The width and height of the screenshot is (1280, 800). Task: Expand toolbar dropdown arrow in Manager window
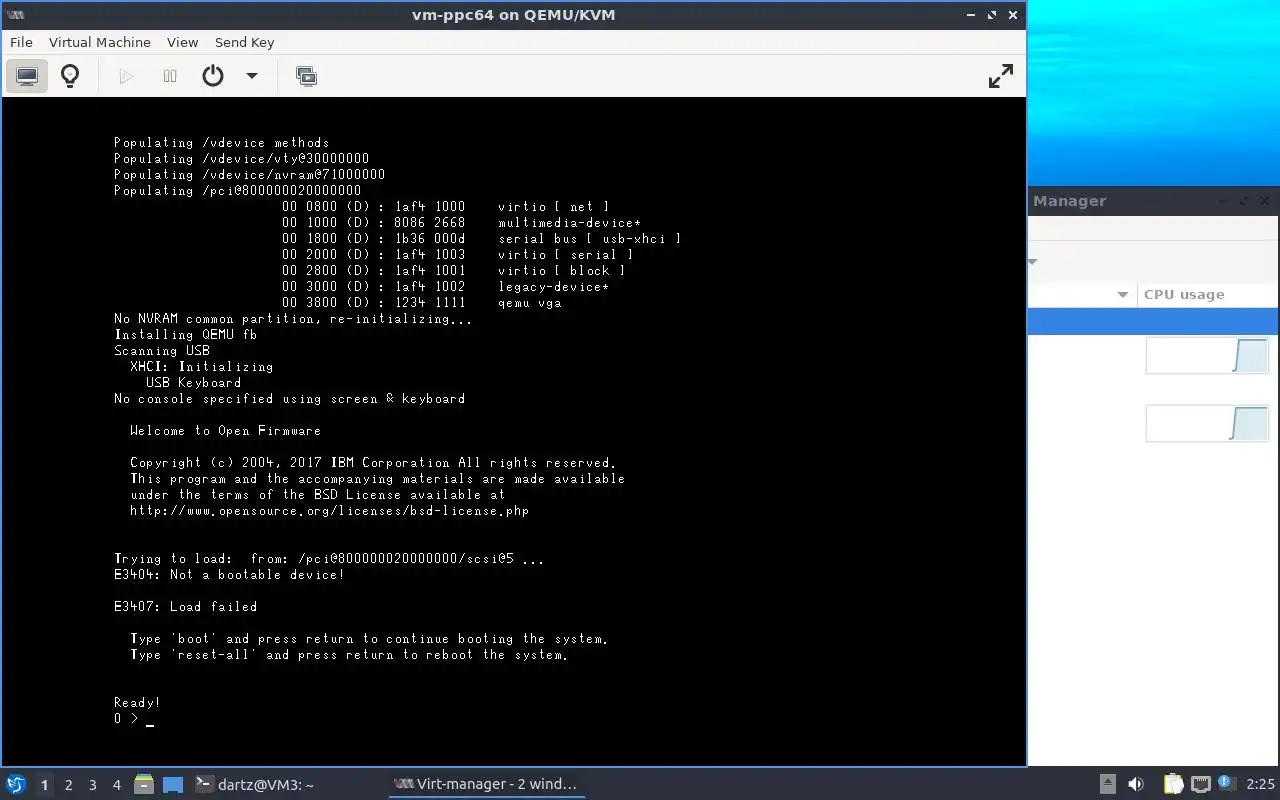coord(1033,262)
